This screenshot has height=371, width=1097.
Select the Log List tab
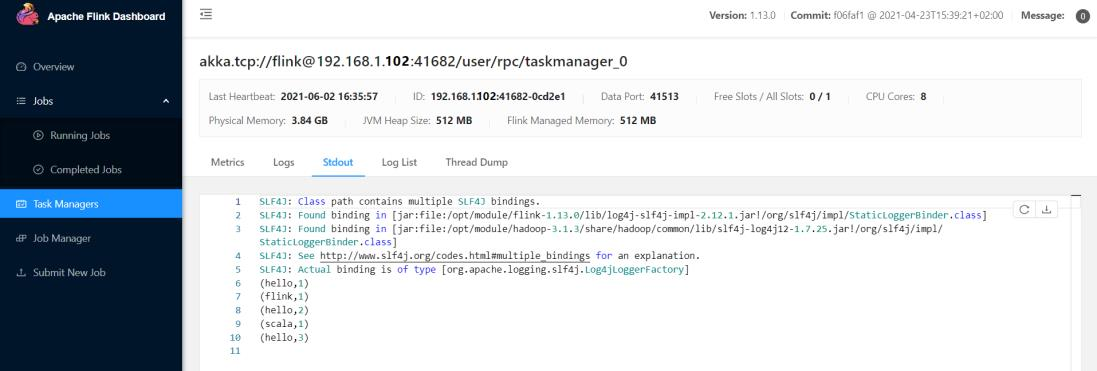(x=399, y=162)
